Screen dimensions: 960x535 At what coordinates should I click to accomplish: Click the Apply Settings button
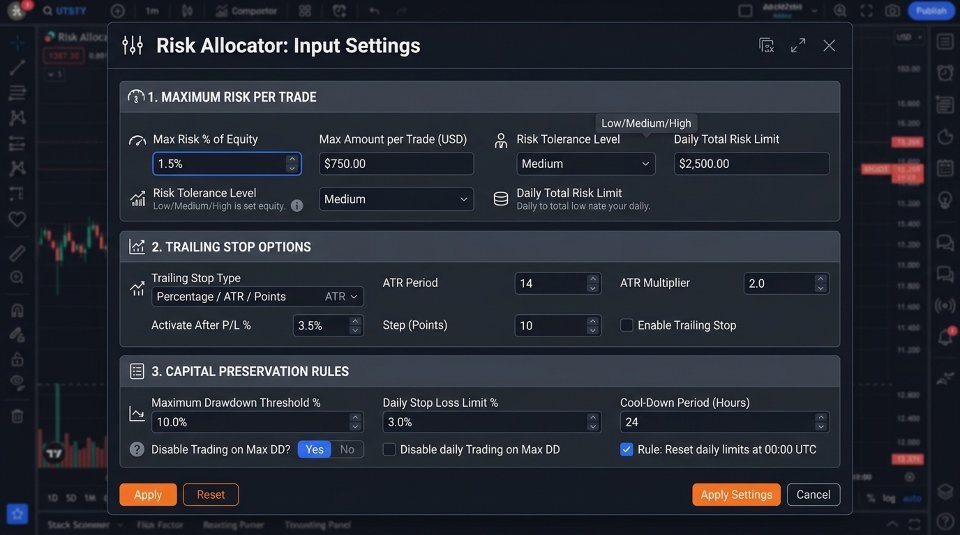737,495
